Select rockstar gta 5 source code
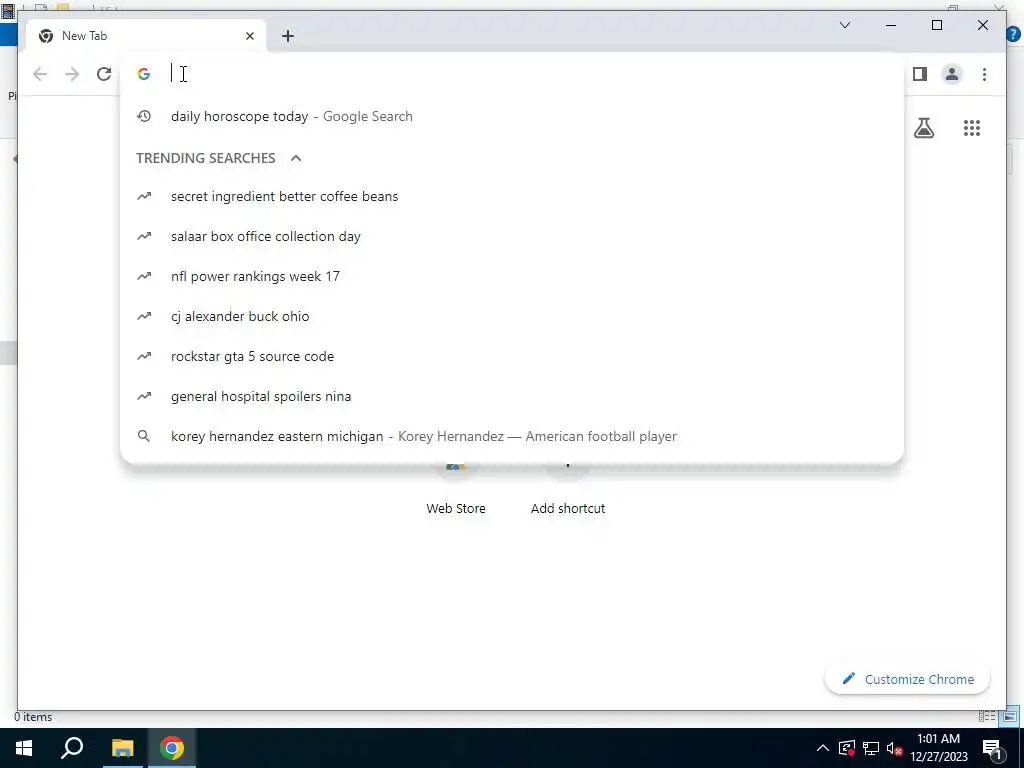 pos(512,356)
